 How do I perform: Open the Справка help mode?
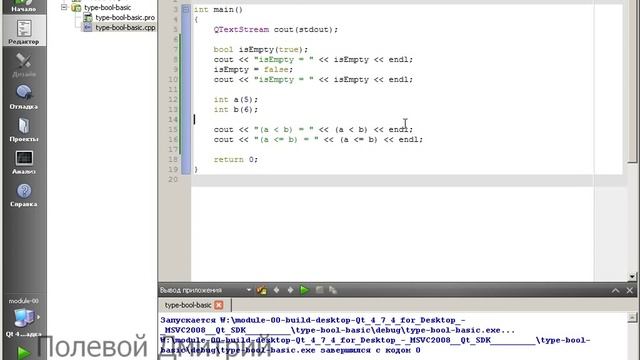24,195
